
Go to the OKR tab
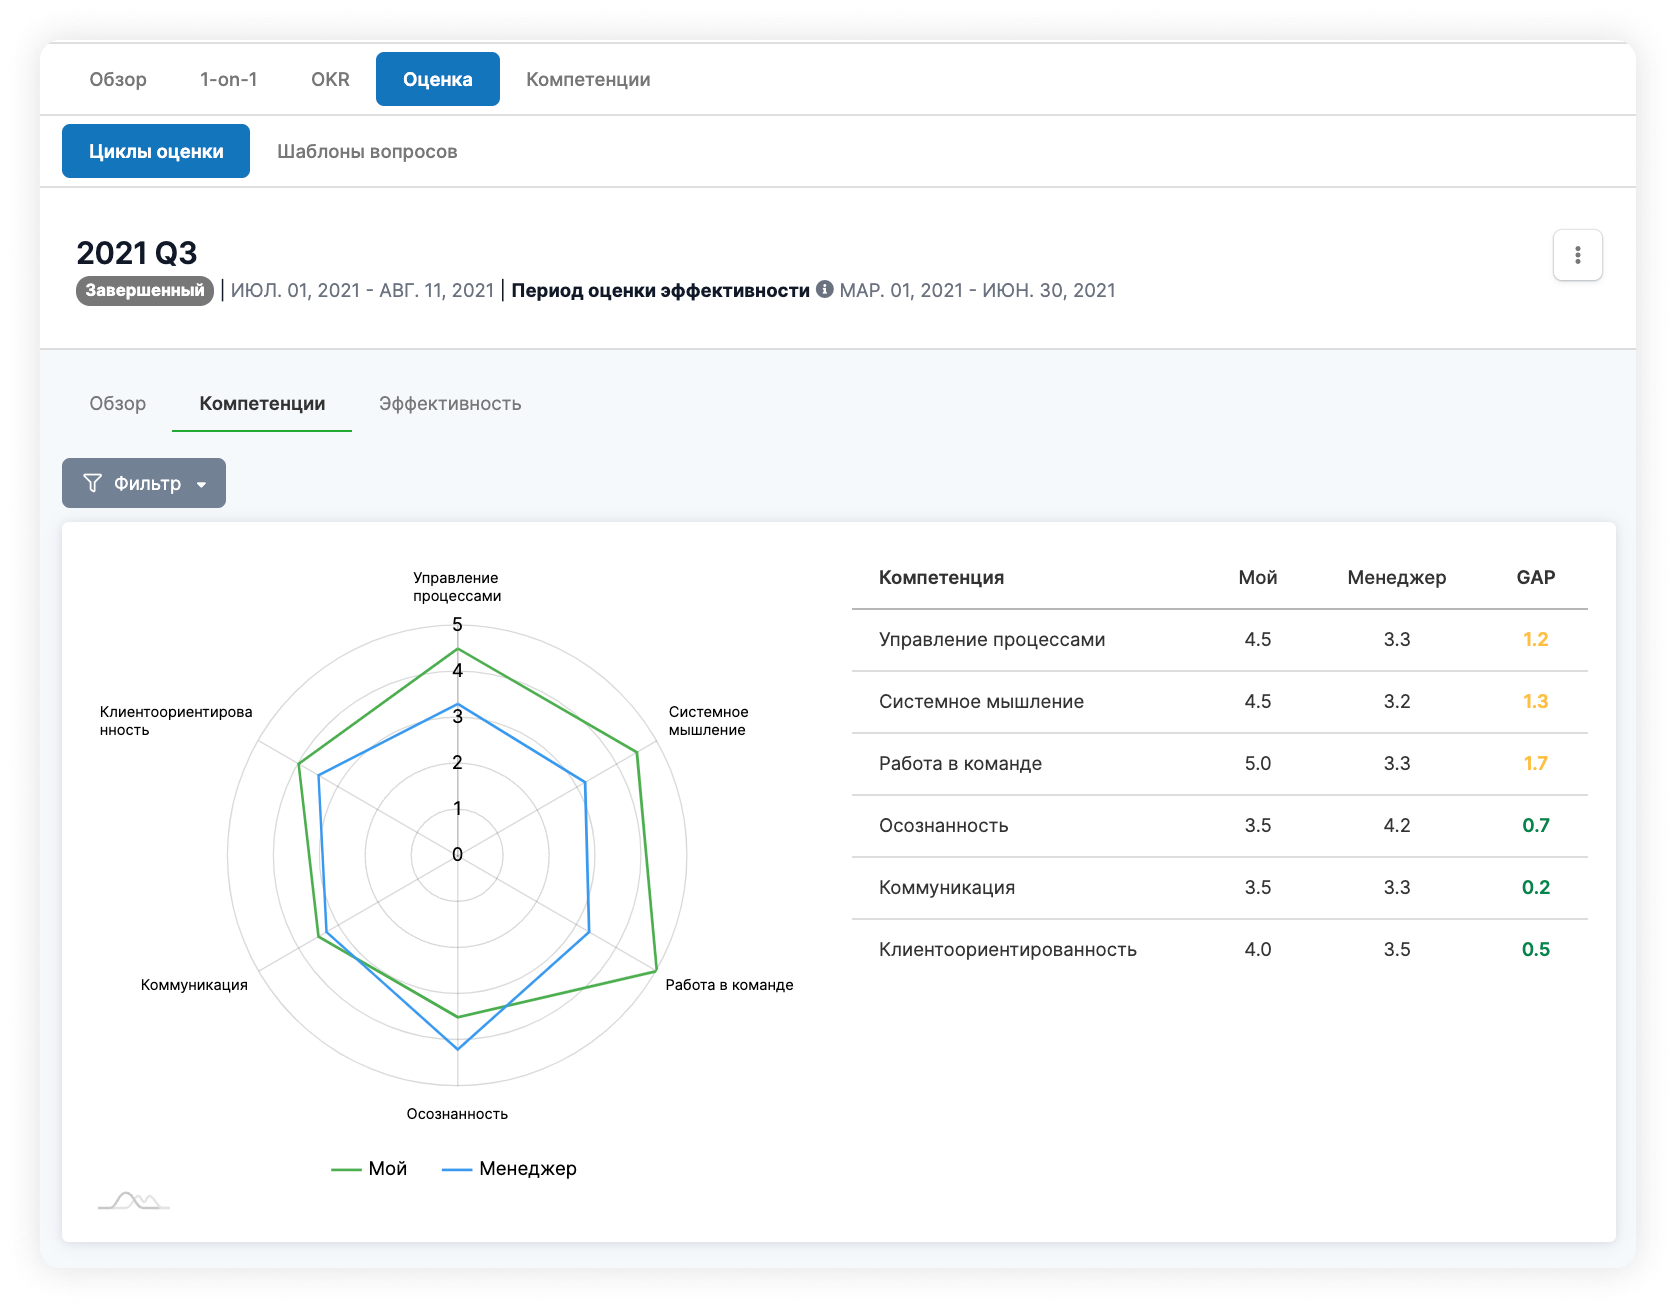pos(330,79)
